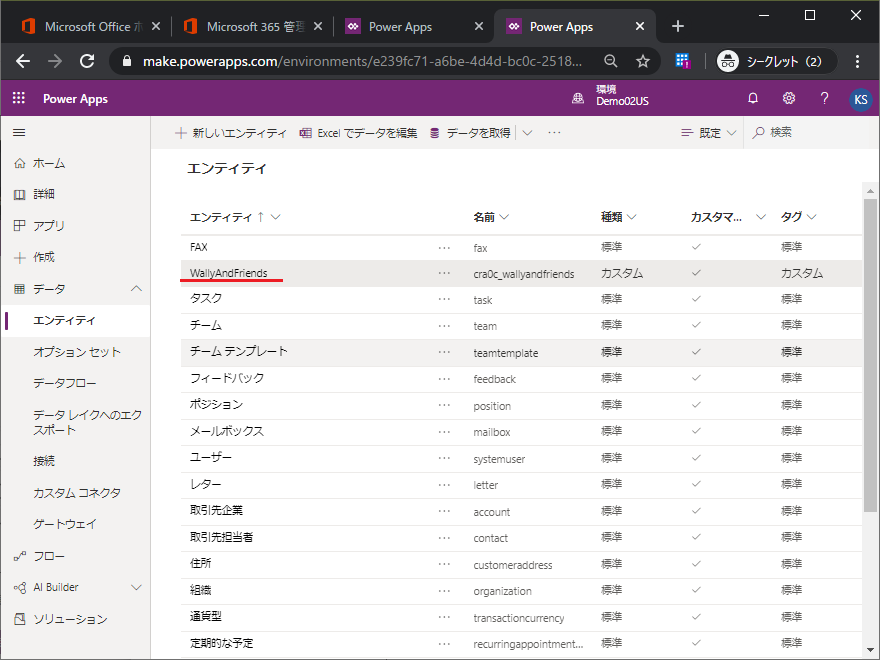Open 接続 in the sidebar
The image size is (880, 660).
pos(44,461)
